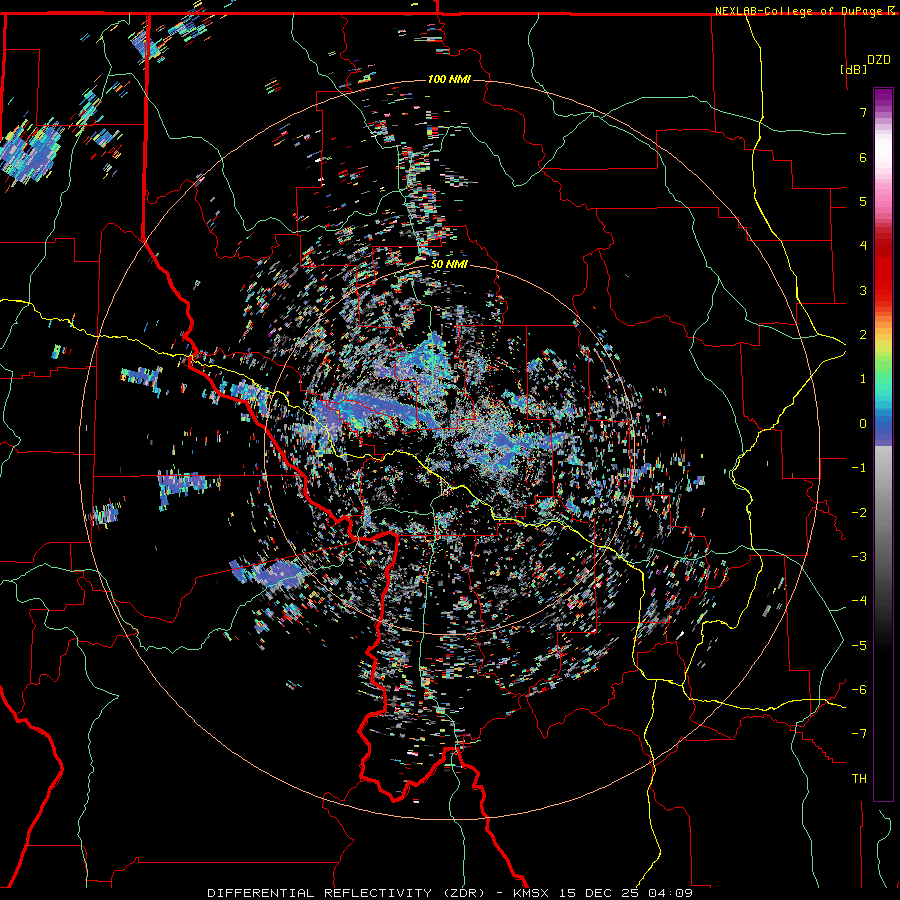This screenshot has width=900, height=900.
Task: Click the [dB] unit label
Action: (853, 69)
